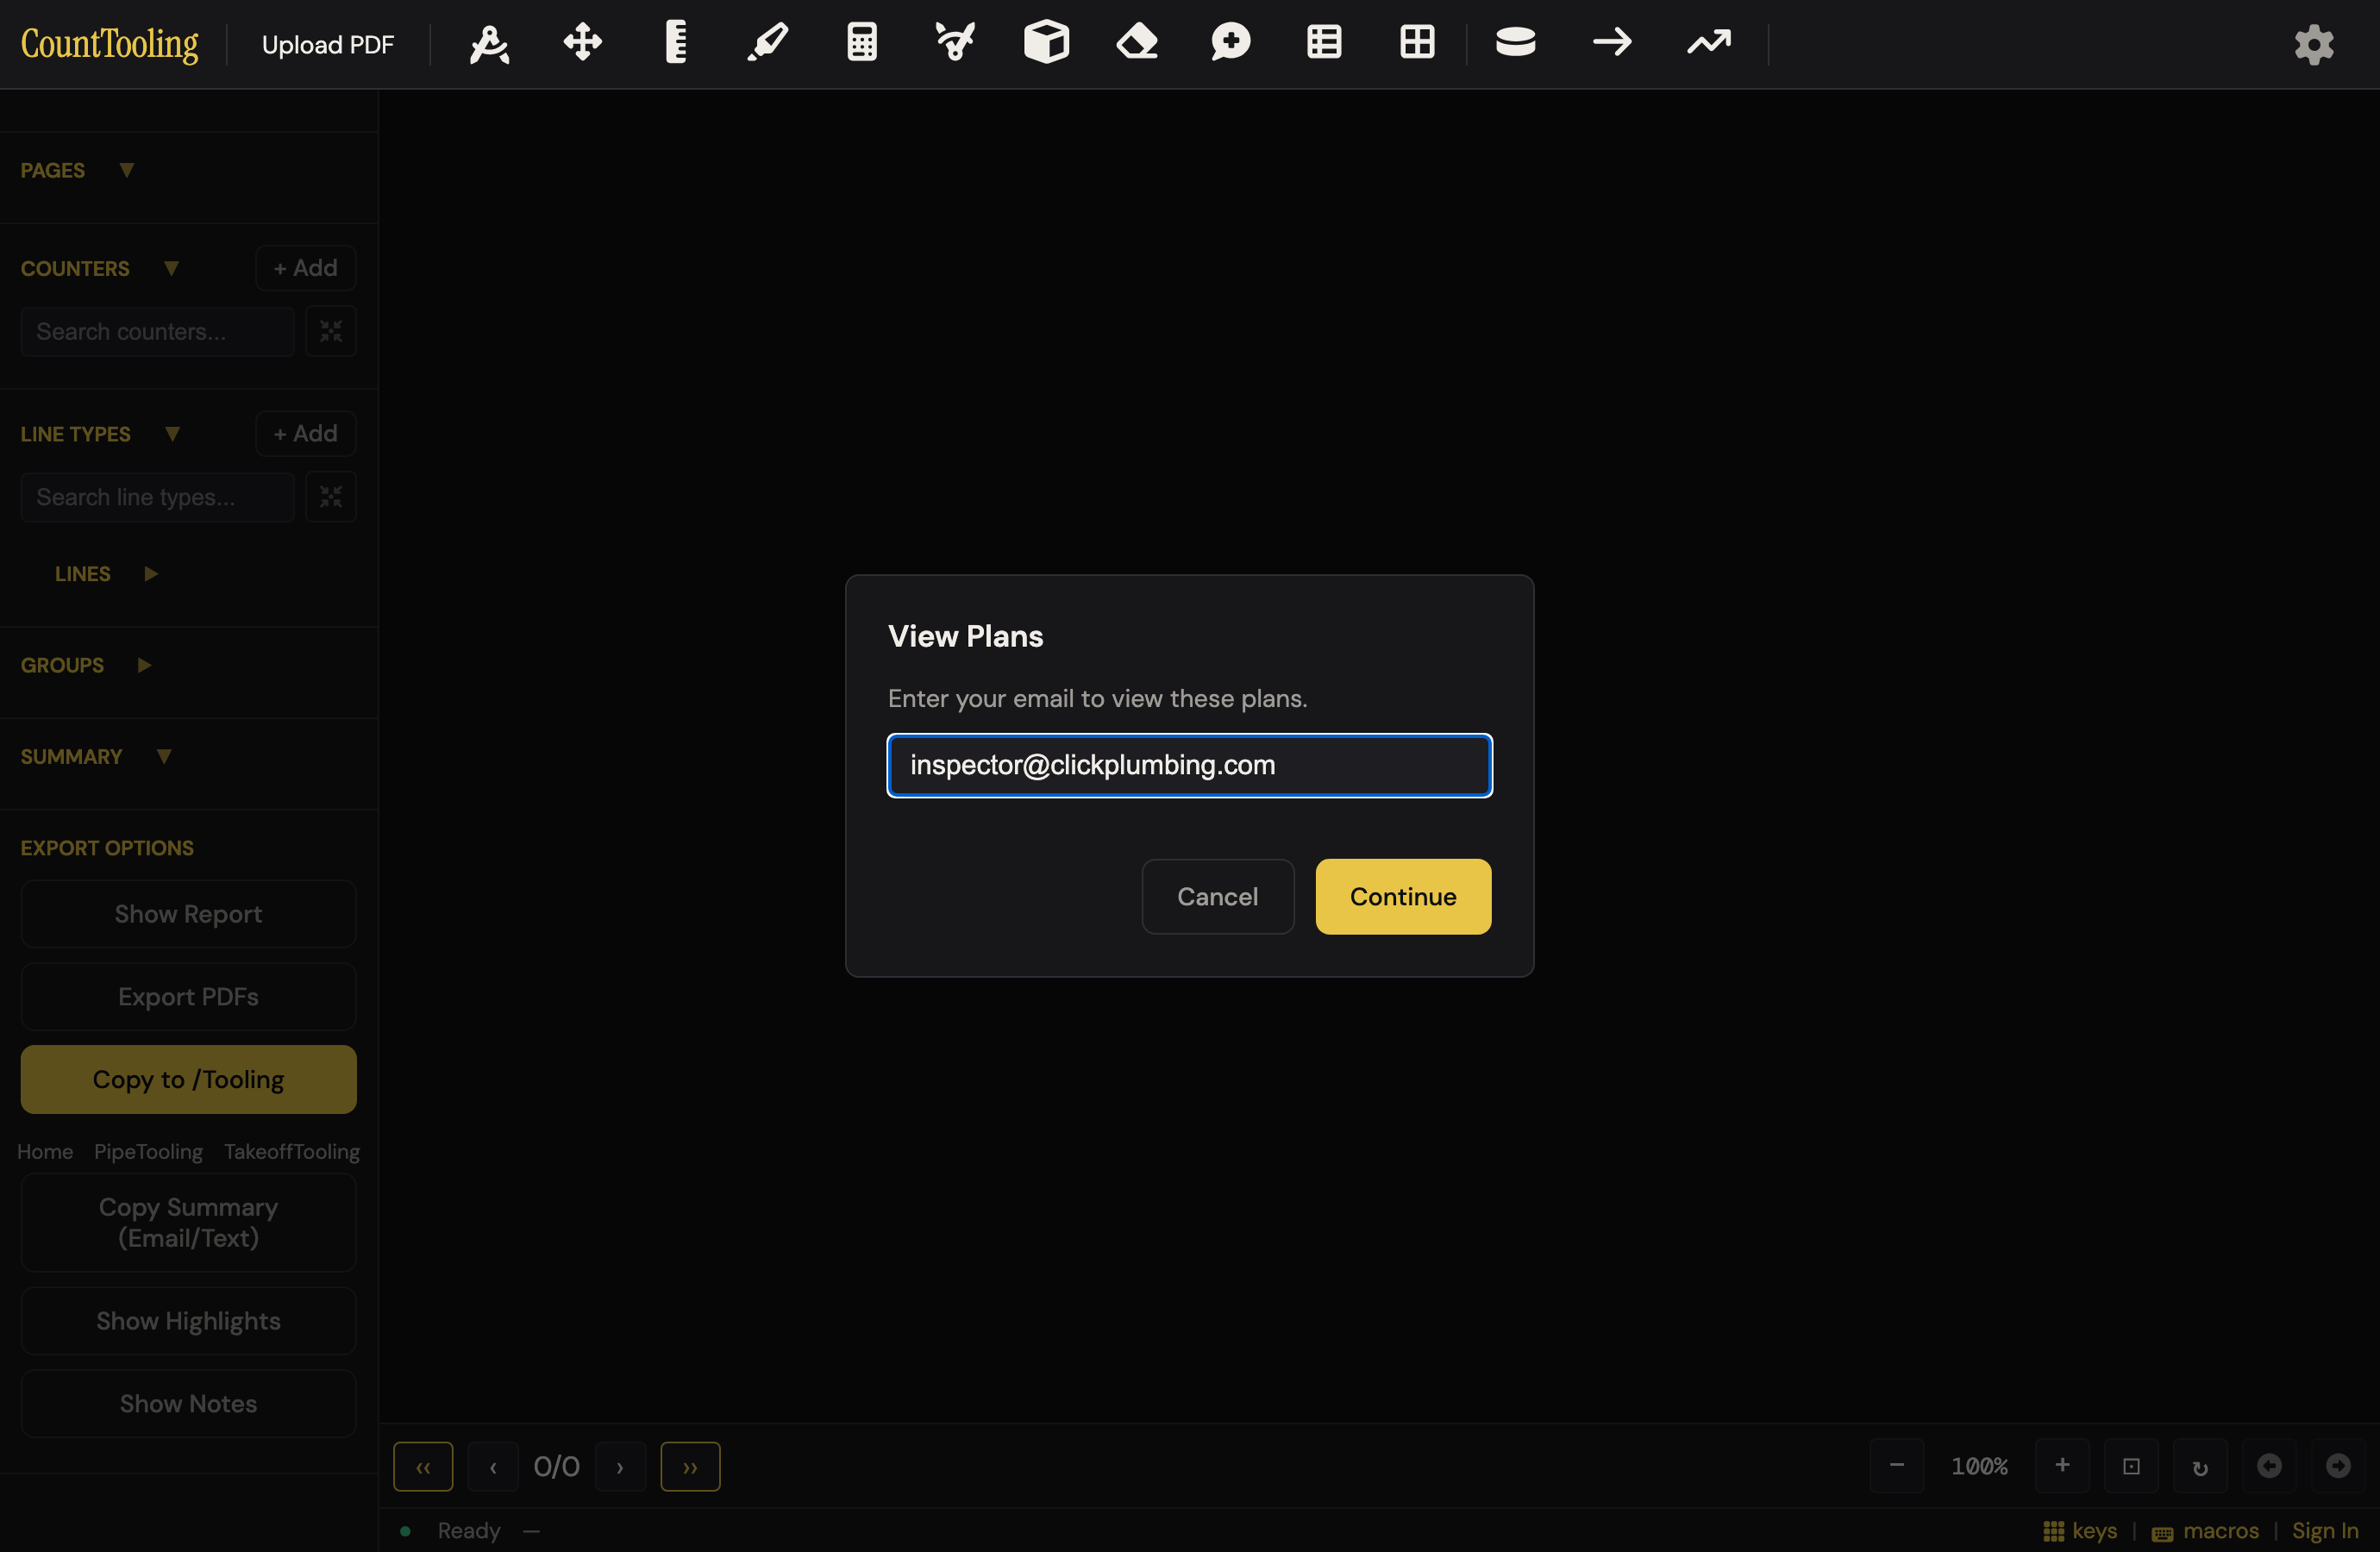Select the ruler measure tool
The image size is (2380, 1552).
pos(676,43)
